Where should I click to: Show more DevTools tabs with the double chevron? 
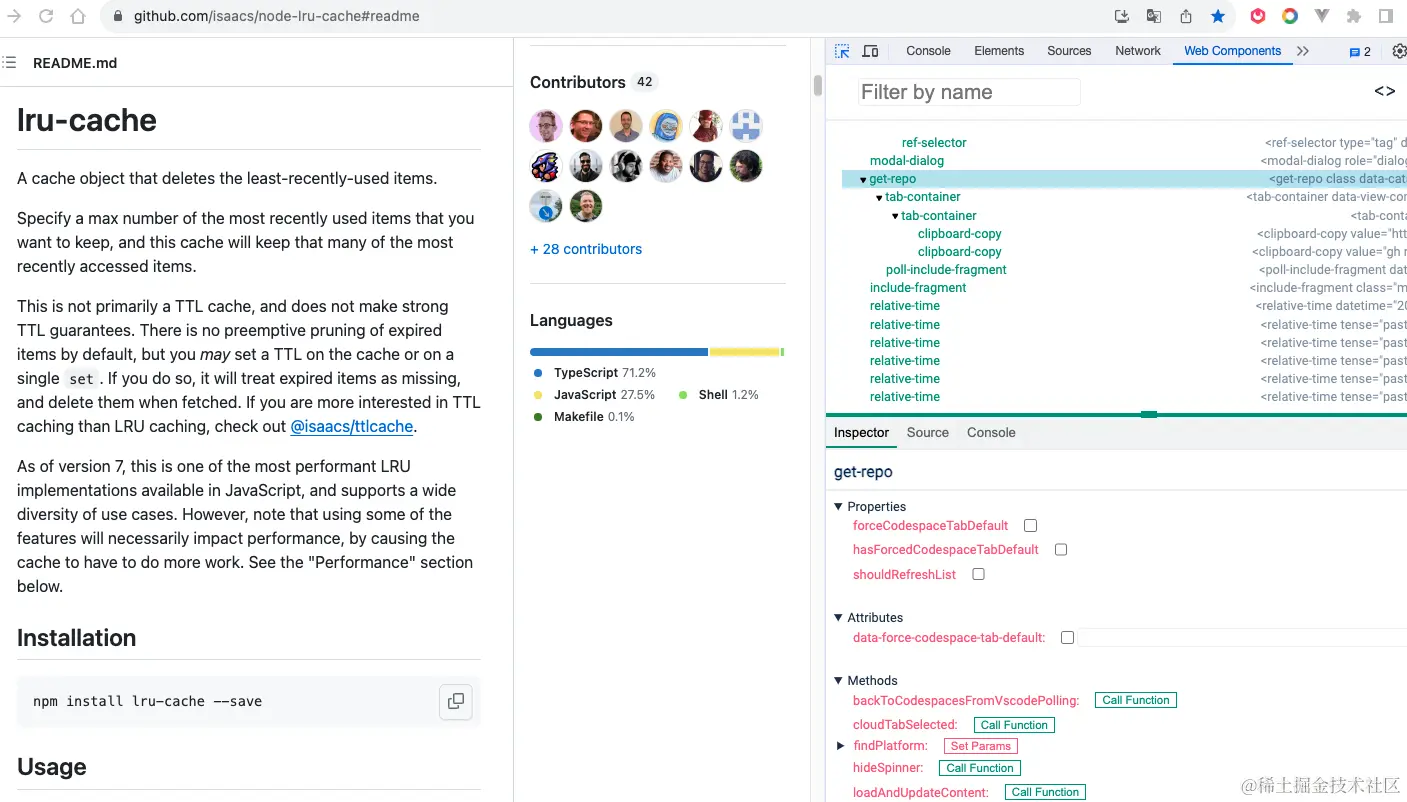point(1302,51)
